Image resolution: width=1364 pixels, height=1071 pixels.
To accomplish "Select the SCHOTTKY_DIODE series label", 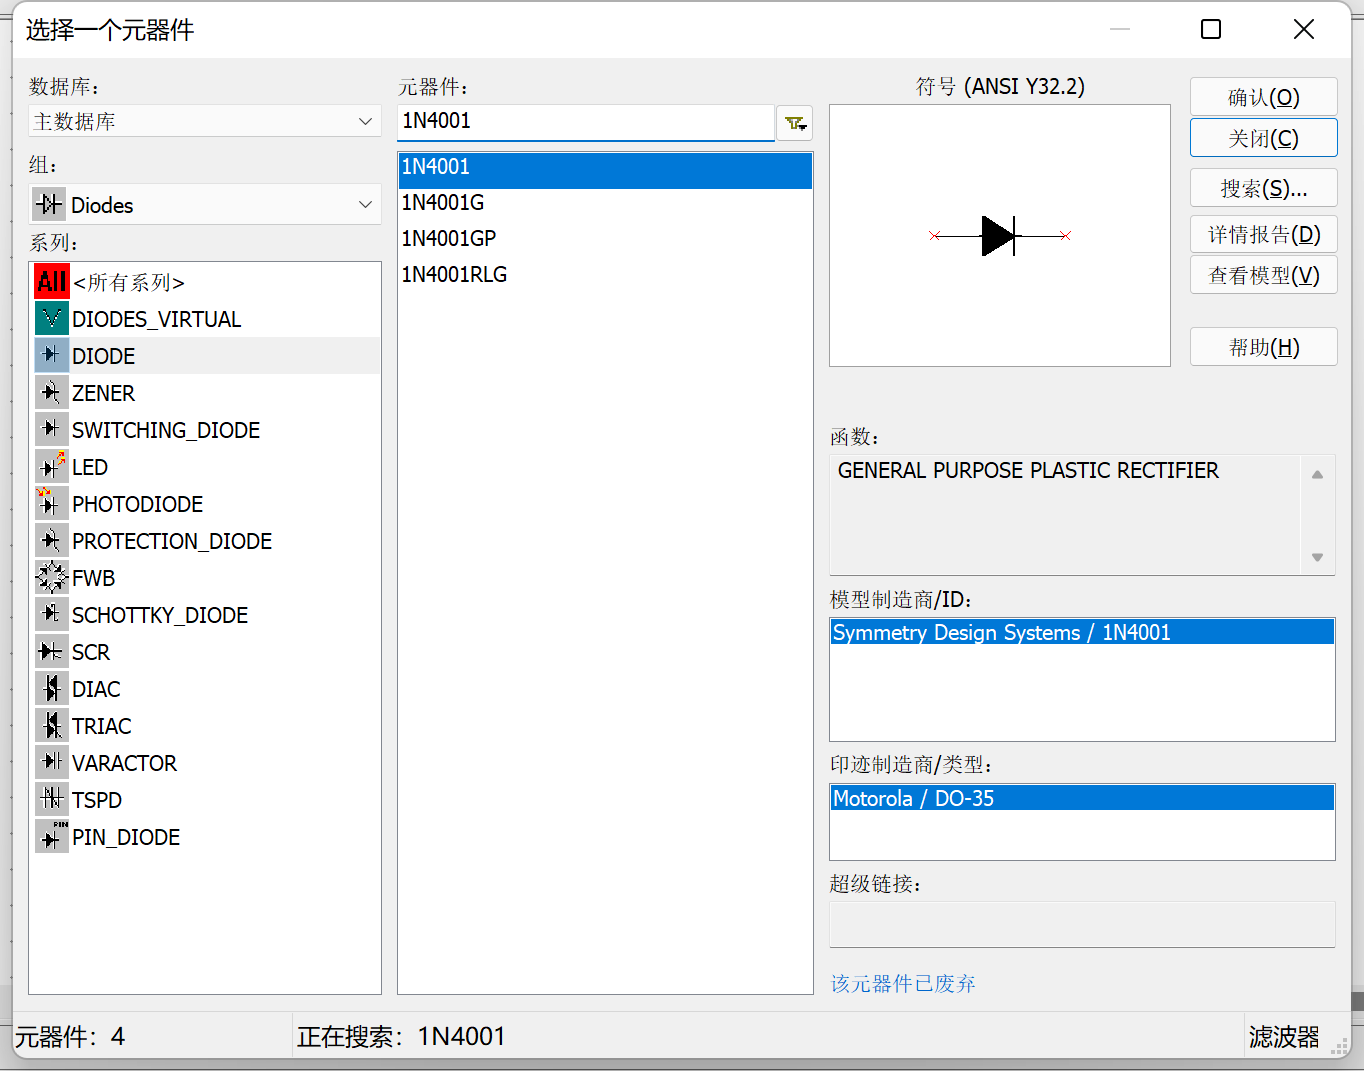I will 160,616.
